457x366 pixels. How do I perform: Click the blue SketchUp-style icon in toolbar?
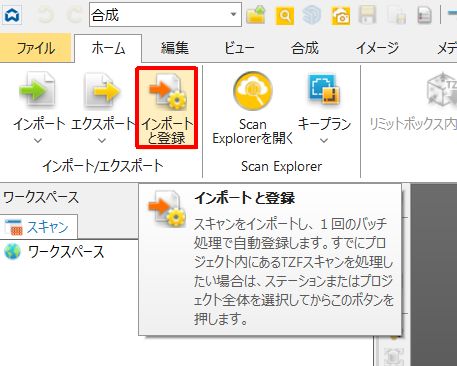point(312,15)
